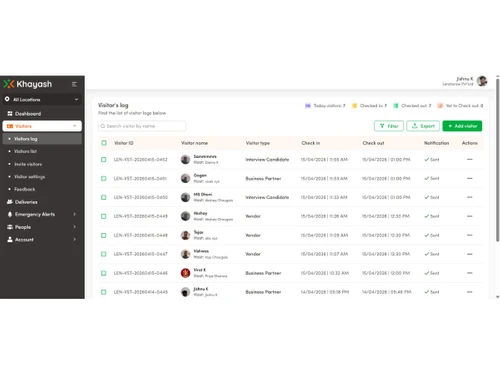This screenshot has width=500, height=375.
Task: Select checkbox for visitor ID ending 0451
Action: pyautogui.click(x=104, y=178)
